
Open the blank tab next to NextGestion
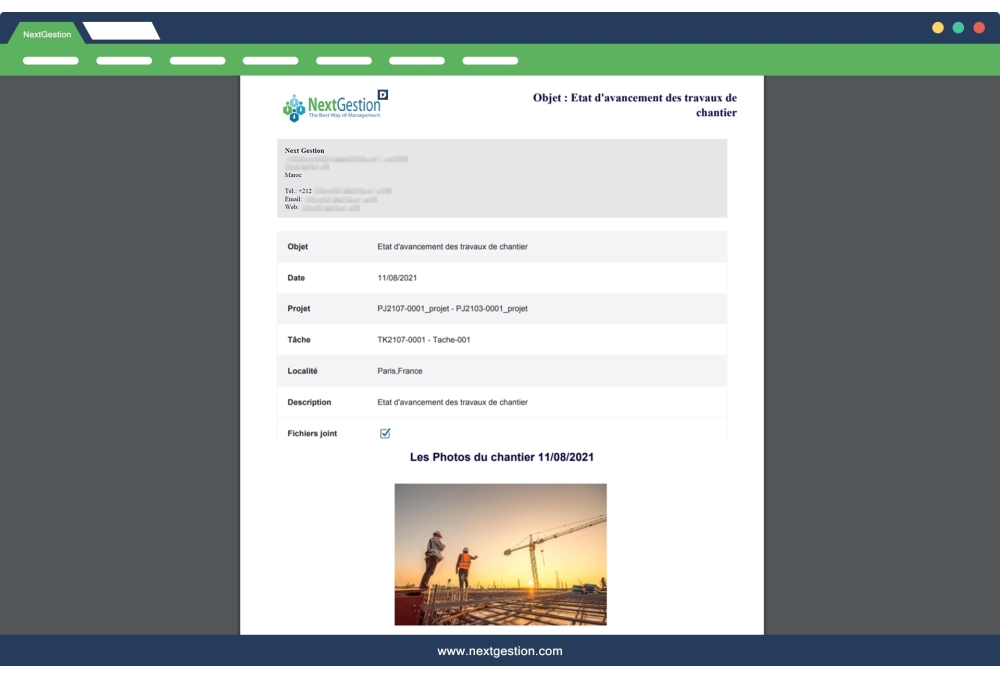(x=122, y=32)
